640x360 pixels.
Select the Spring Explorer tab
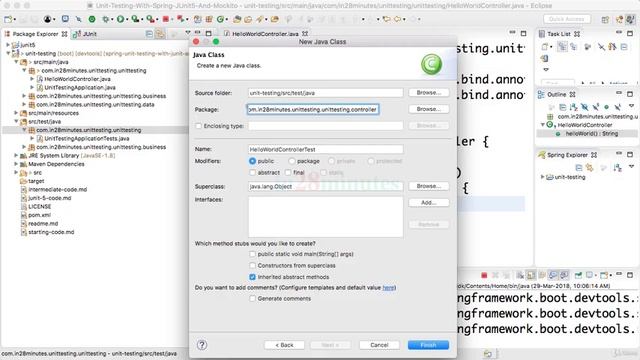tap(567, 155)
